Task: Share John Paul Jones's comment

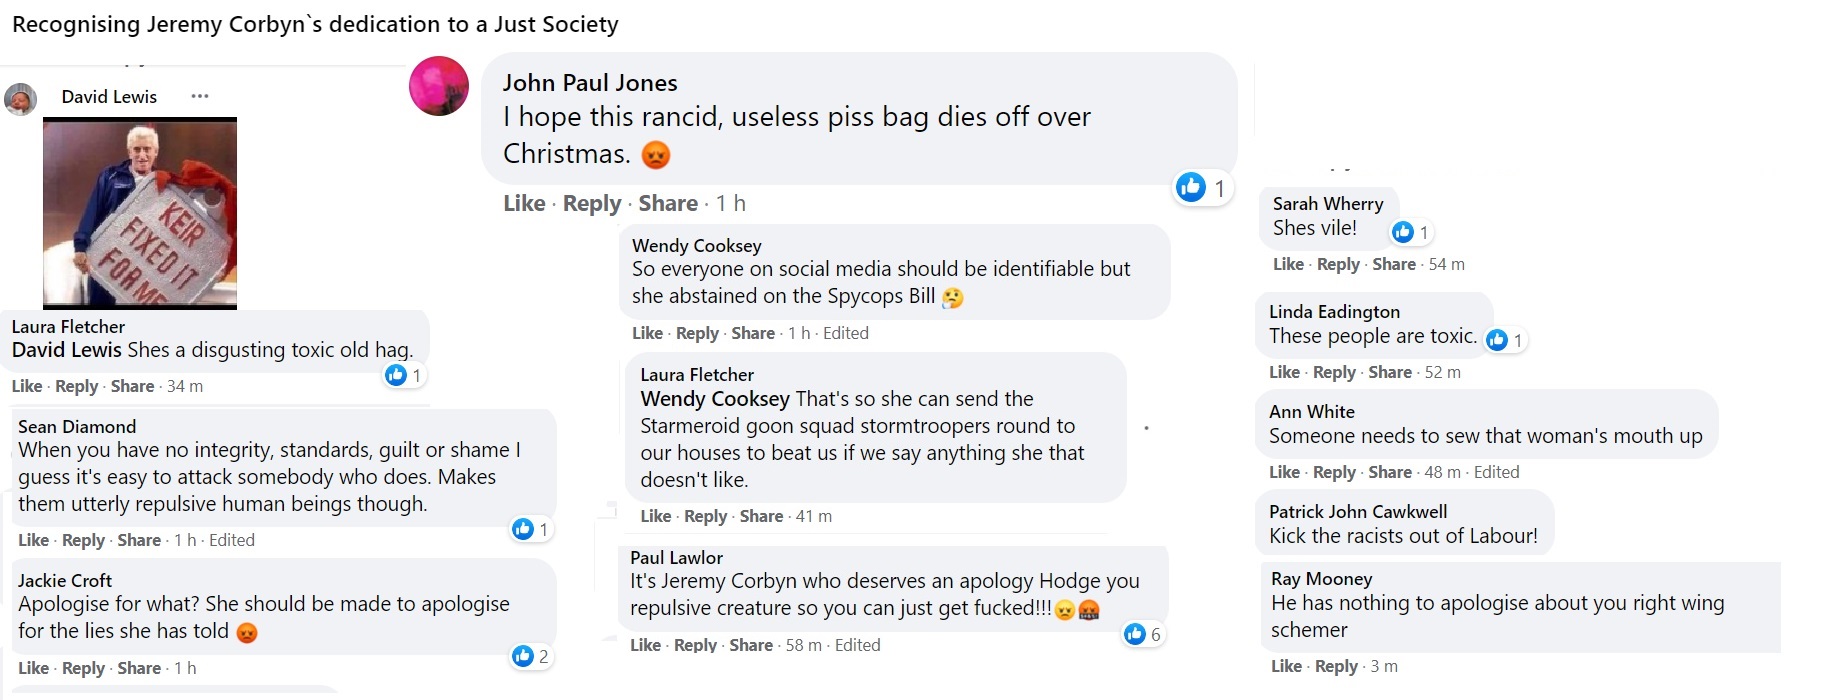Action: click(668, 203)
